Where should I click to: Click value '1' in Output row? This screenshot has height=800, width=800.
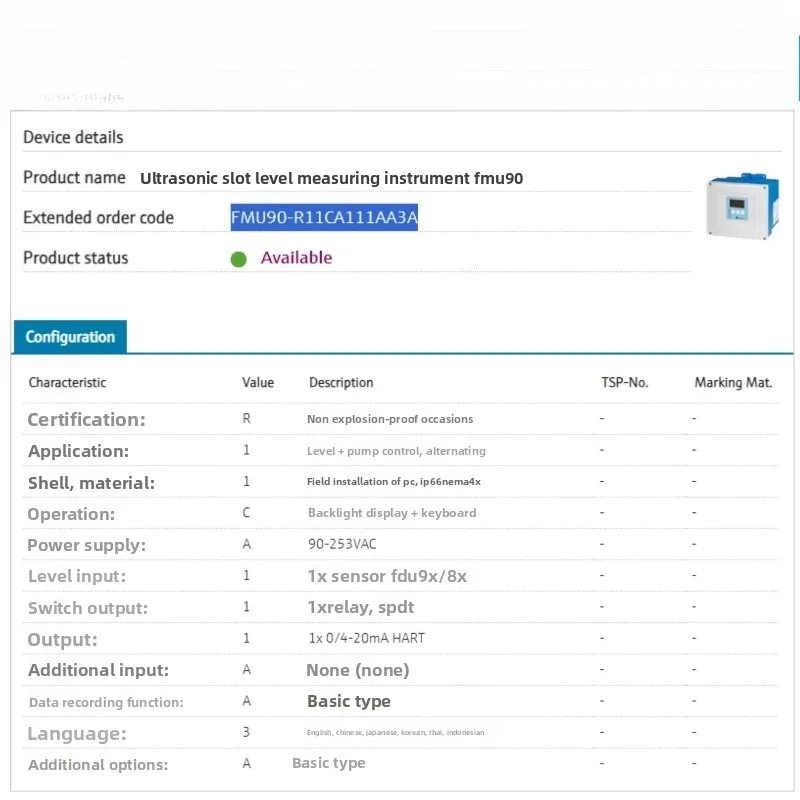pyautogui.click(x=246, y=638)
